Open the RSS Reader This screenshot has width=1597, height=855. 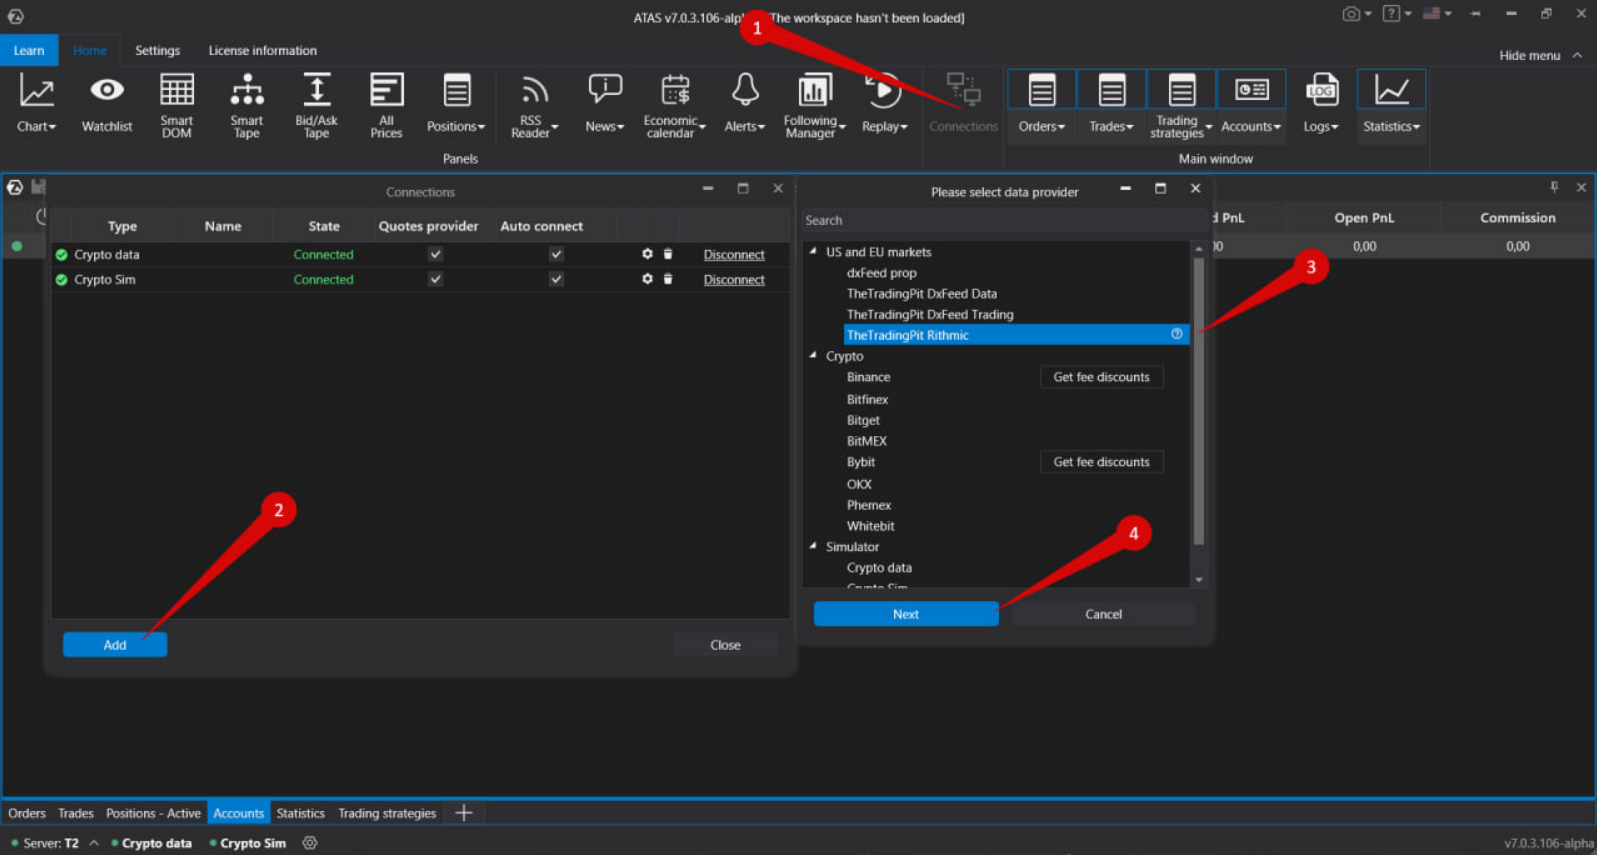tap(534, 105)
